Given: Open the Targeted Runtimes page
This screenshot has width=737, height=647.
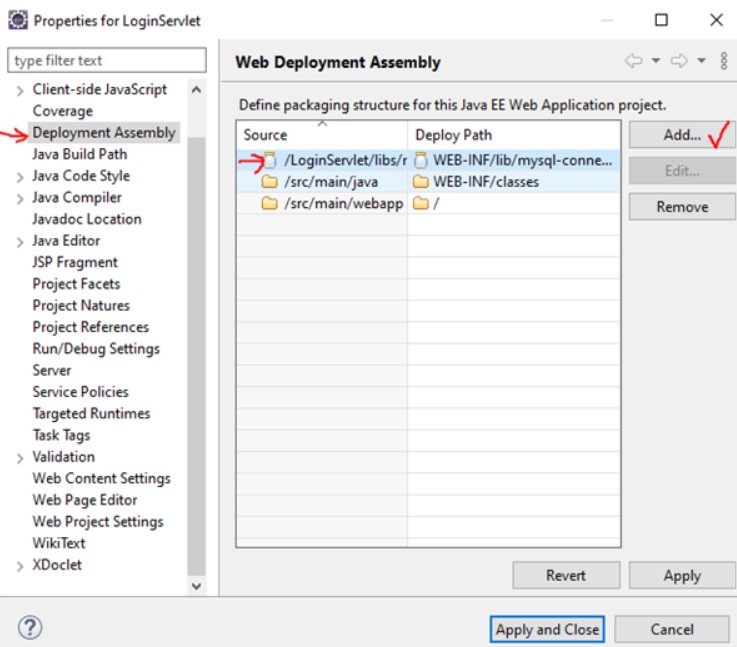Looking at the screenshot, I should tap(91, 413).
